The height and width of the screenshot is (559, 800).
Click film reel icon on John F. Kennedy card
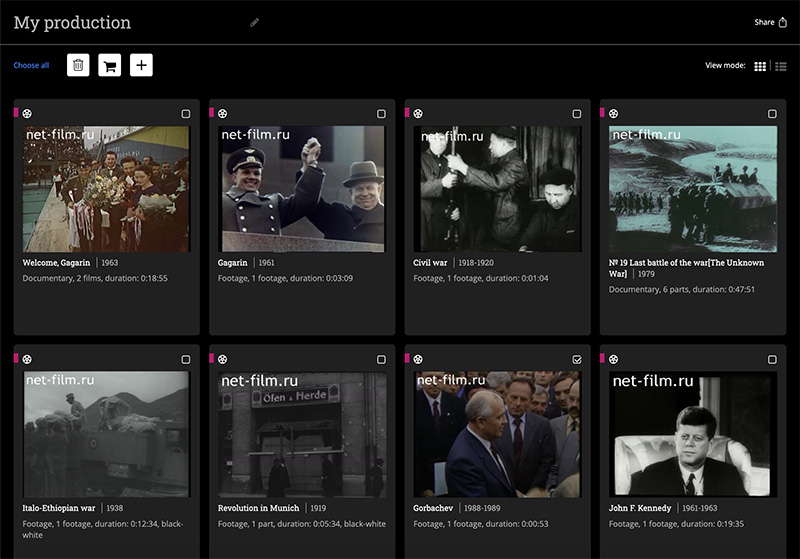click(613, 359)
